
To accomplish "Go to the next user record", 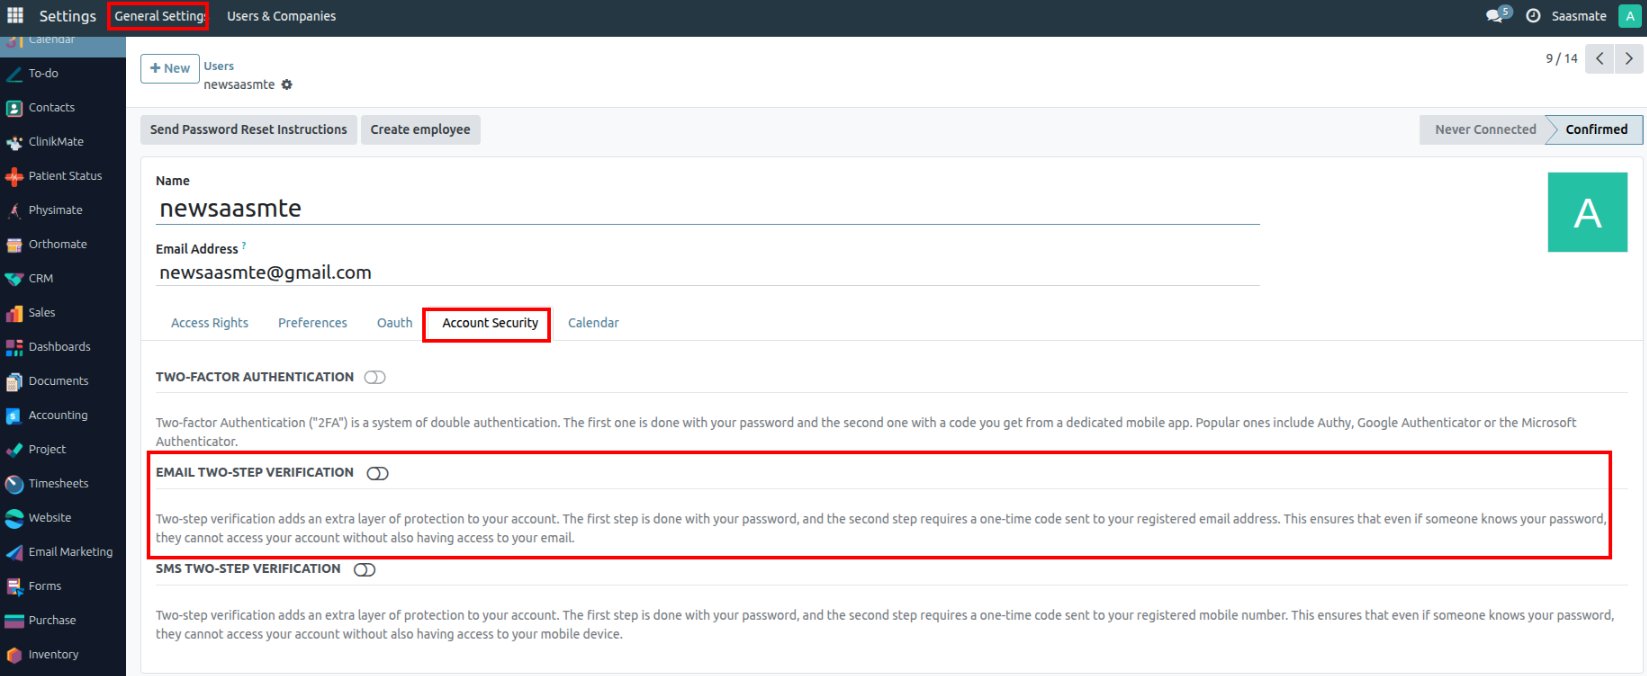I will [1629, 59].
